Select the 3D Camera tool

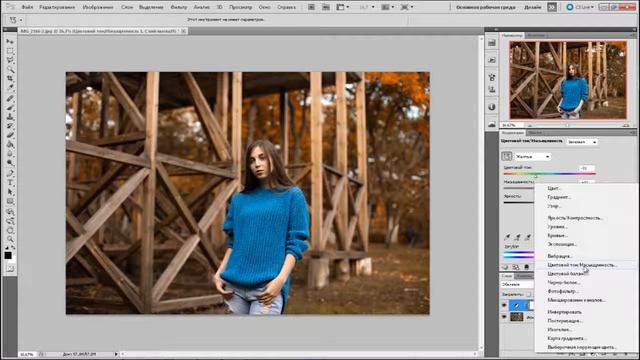(x=10, y=221)
